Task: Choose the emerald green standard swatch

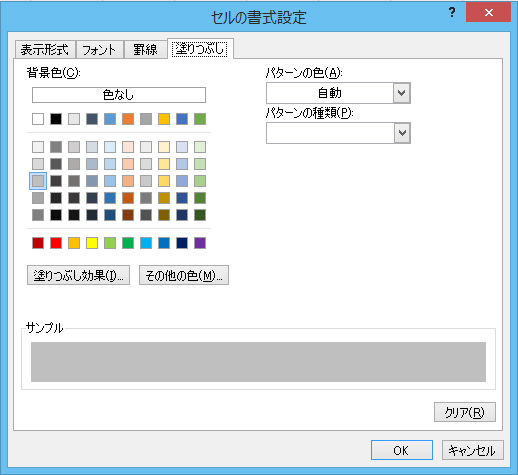Action: point(128,243)
